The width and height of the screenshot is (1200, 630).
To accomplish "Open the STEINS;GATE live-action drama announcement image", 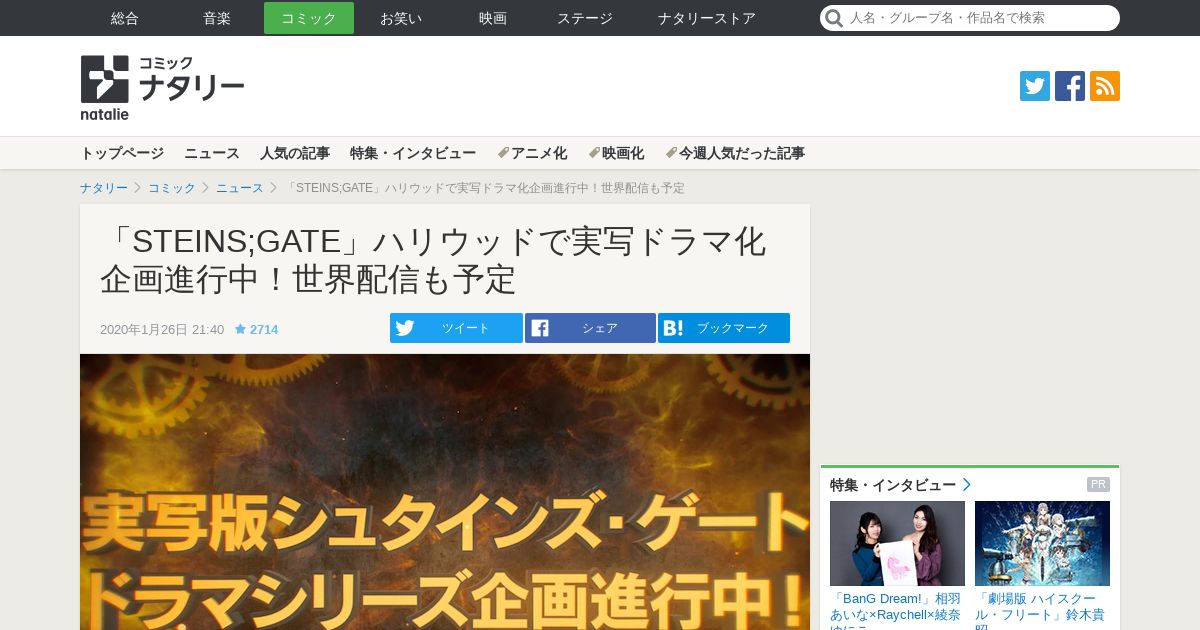I will point(445,492).
